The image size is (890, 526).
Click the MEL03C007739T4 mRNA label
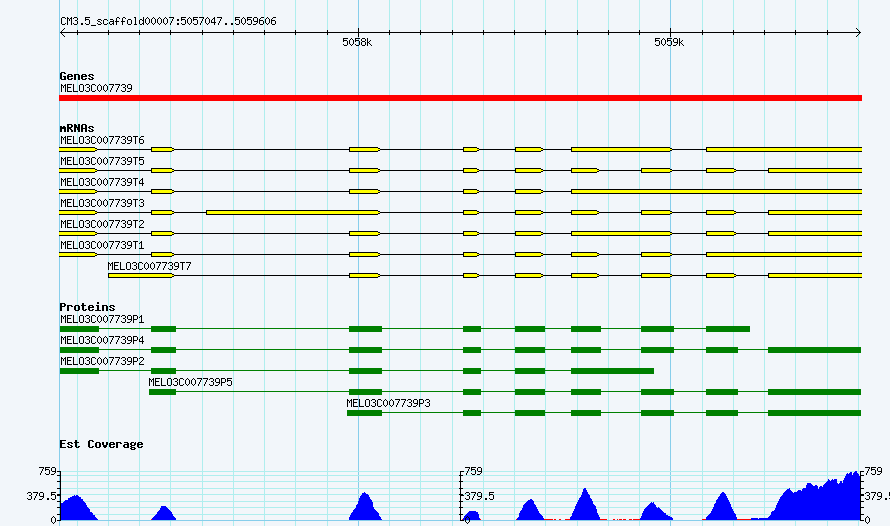pyautogui.click(x=102, y=182)
